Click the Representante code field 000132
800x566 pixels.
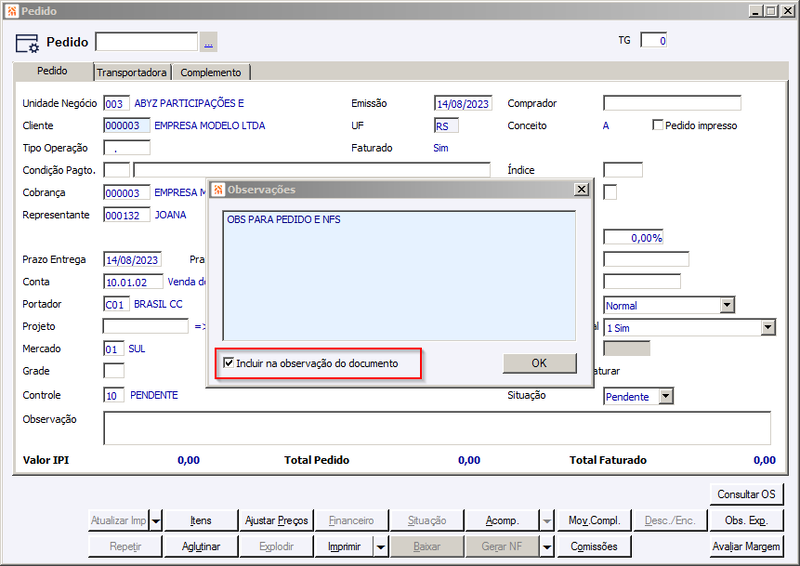pos(127,215)
